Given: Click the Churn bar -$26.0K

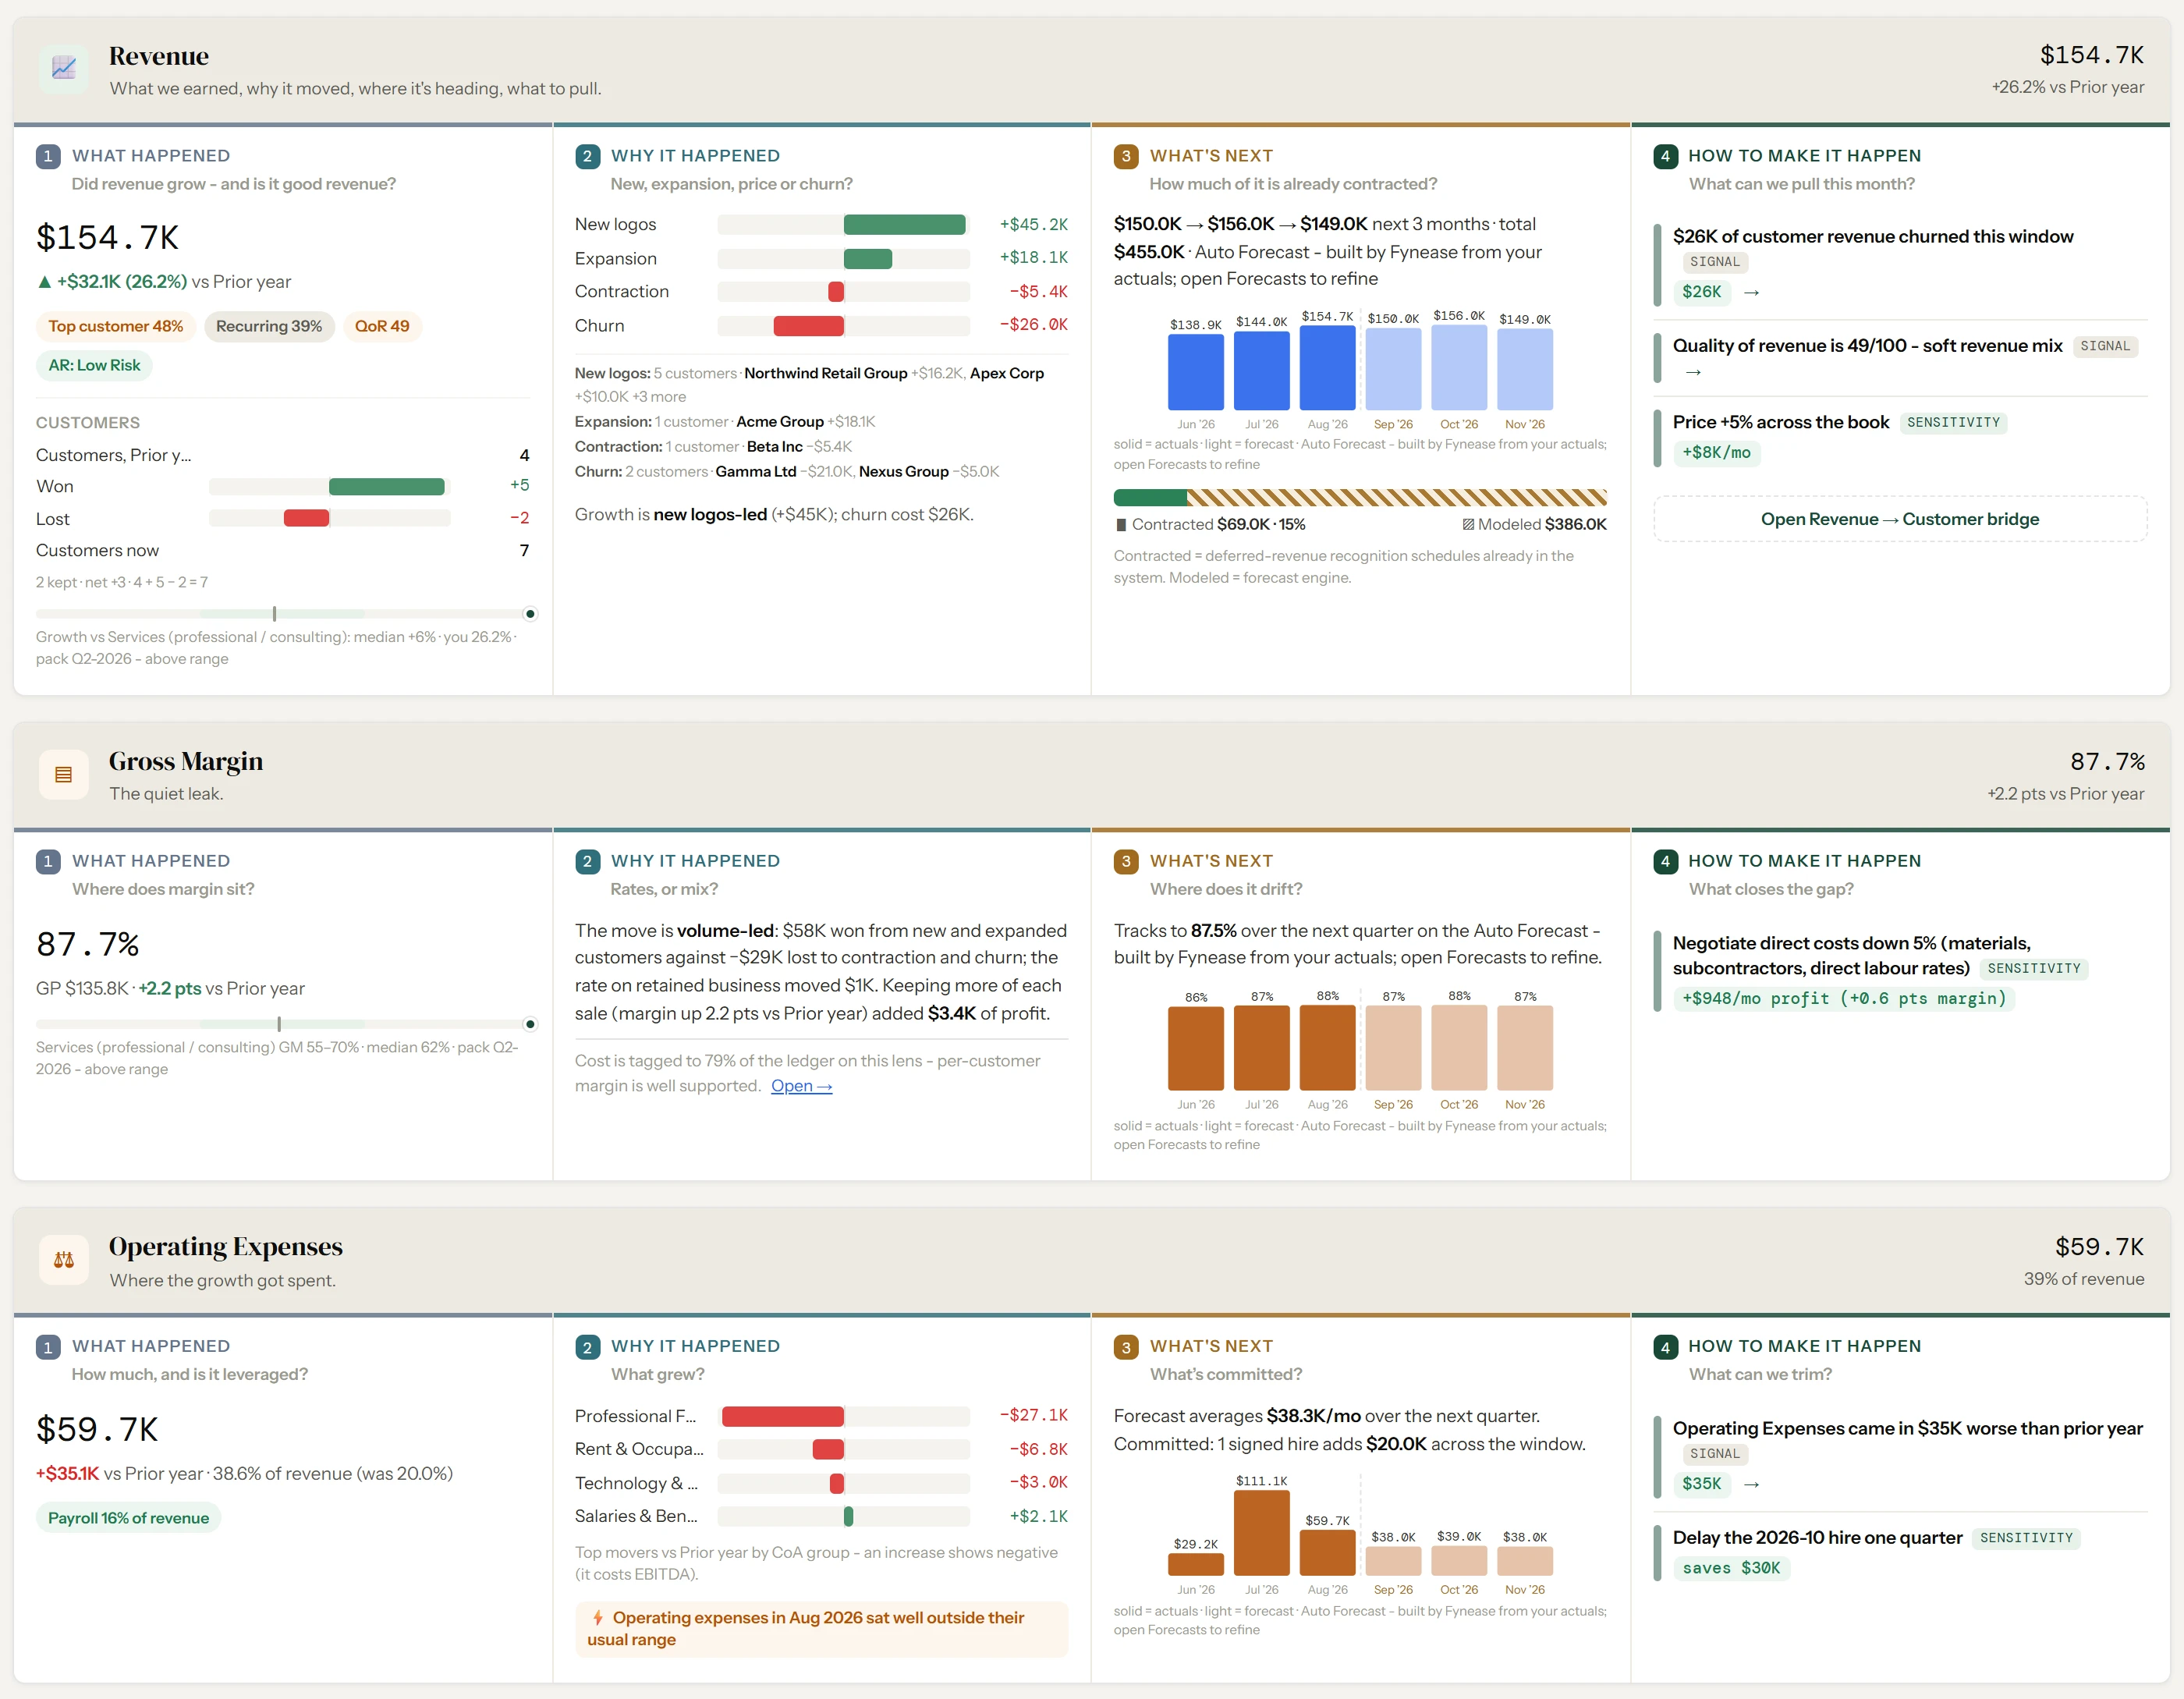Looking at the screenshot, I should [x=808, y=326].
